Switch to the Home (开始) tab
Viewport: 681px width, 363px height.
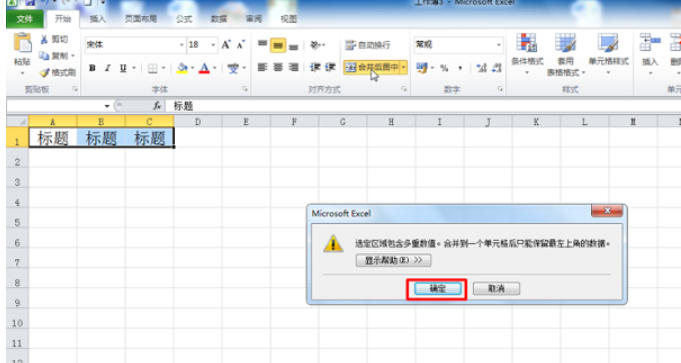[63, 19]
